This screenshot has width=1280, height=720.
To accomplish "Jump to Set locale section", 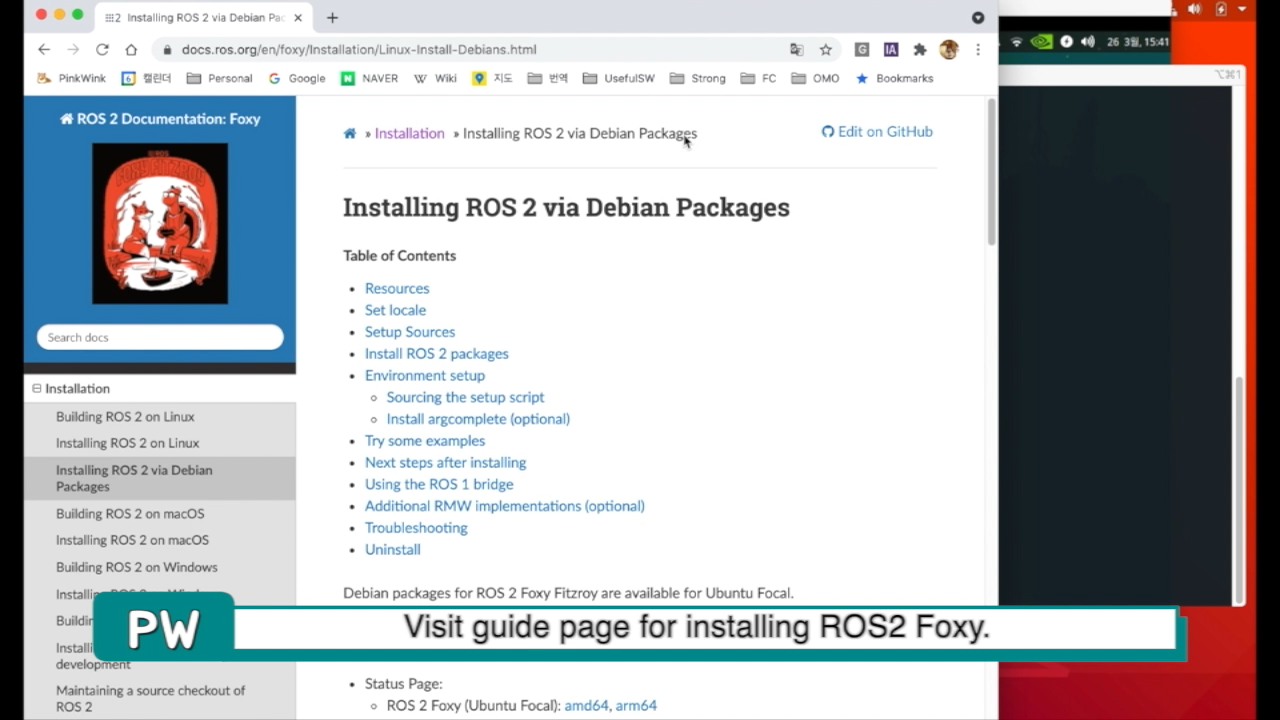I will 395,310.
